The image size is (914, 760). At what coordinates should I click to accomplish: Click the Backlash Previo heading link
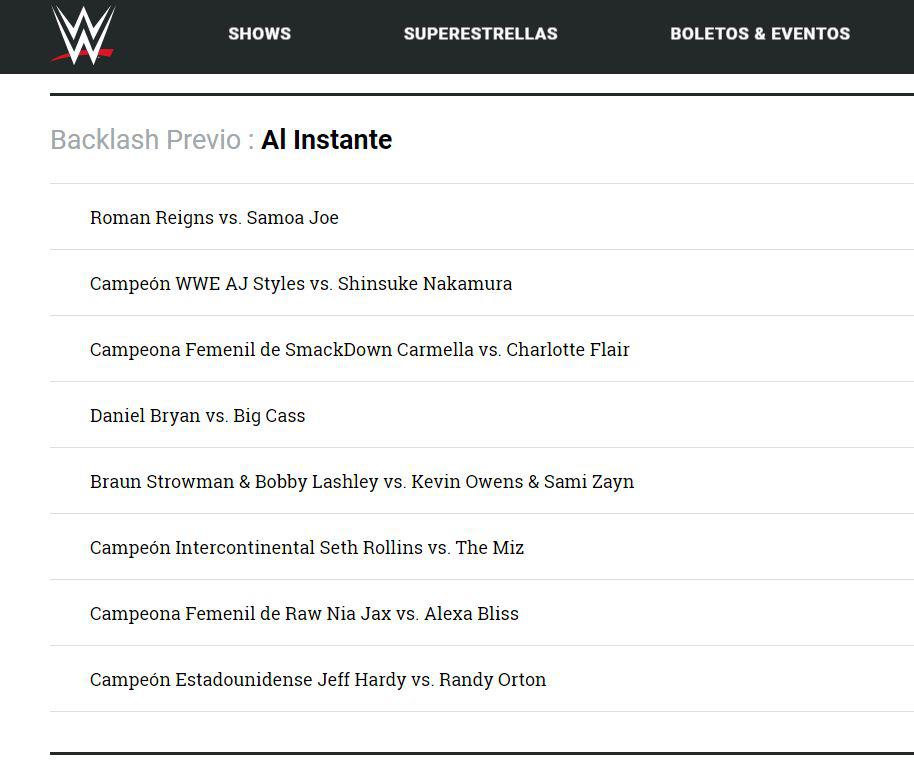[x=145, y=140]
